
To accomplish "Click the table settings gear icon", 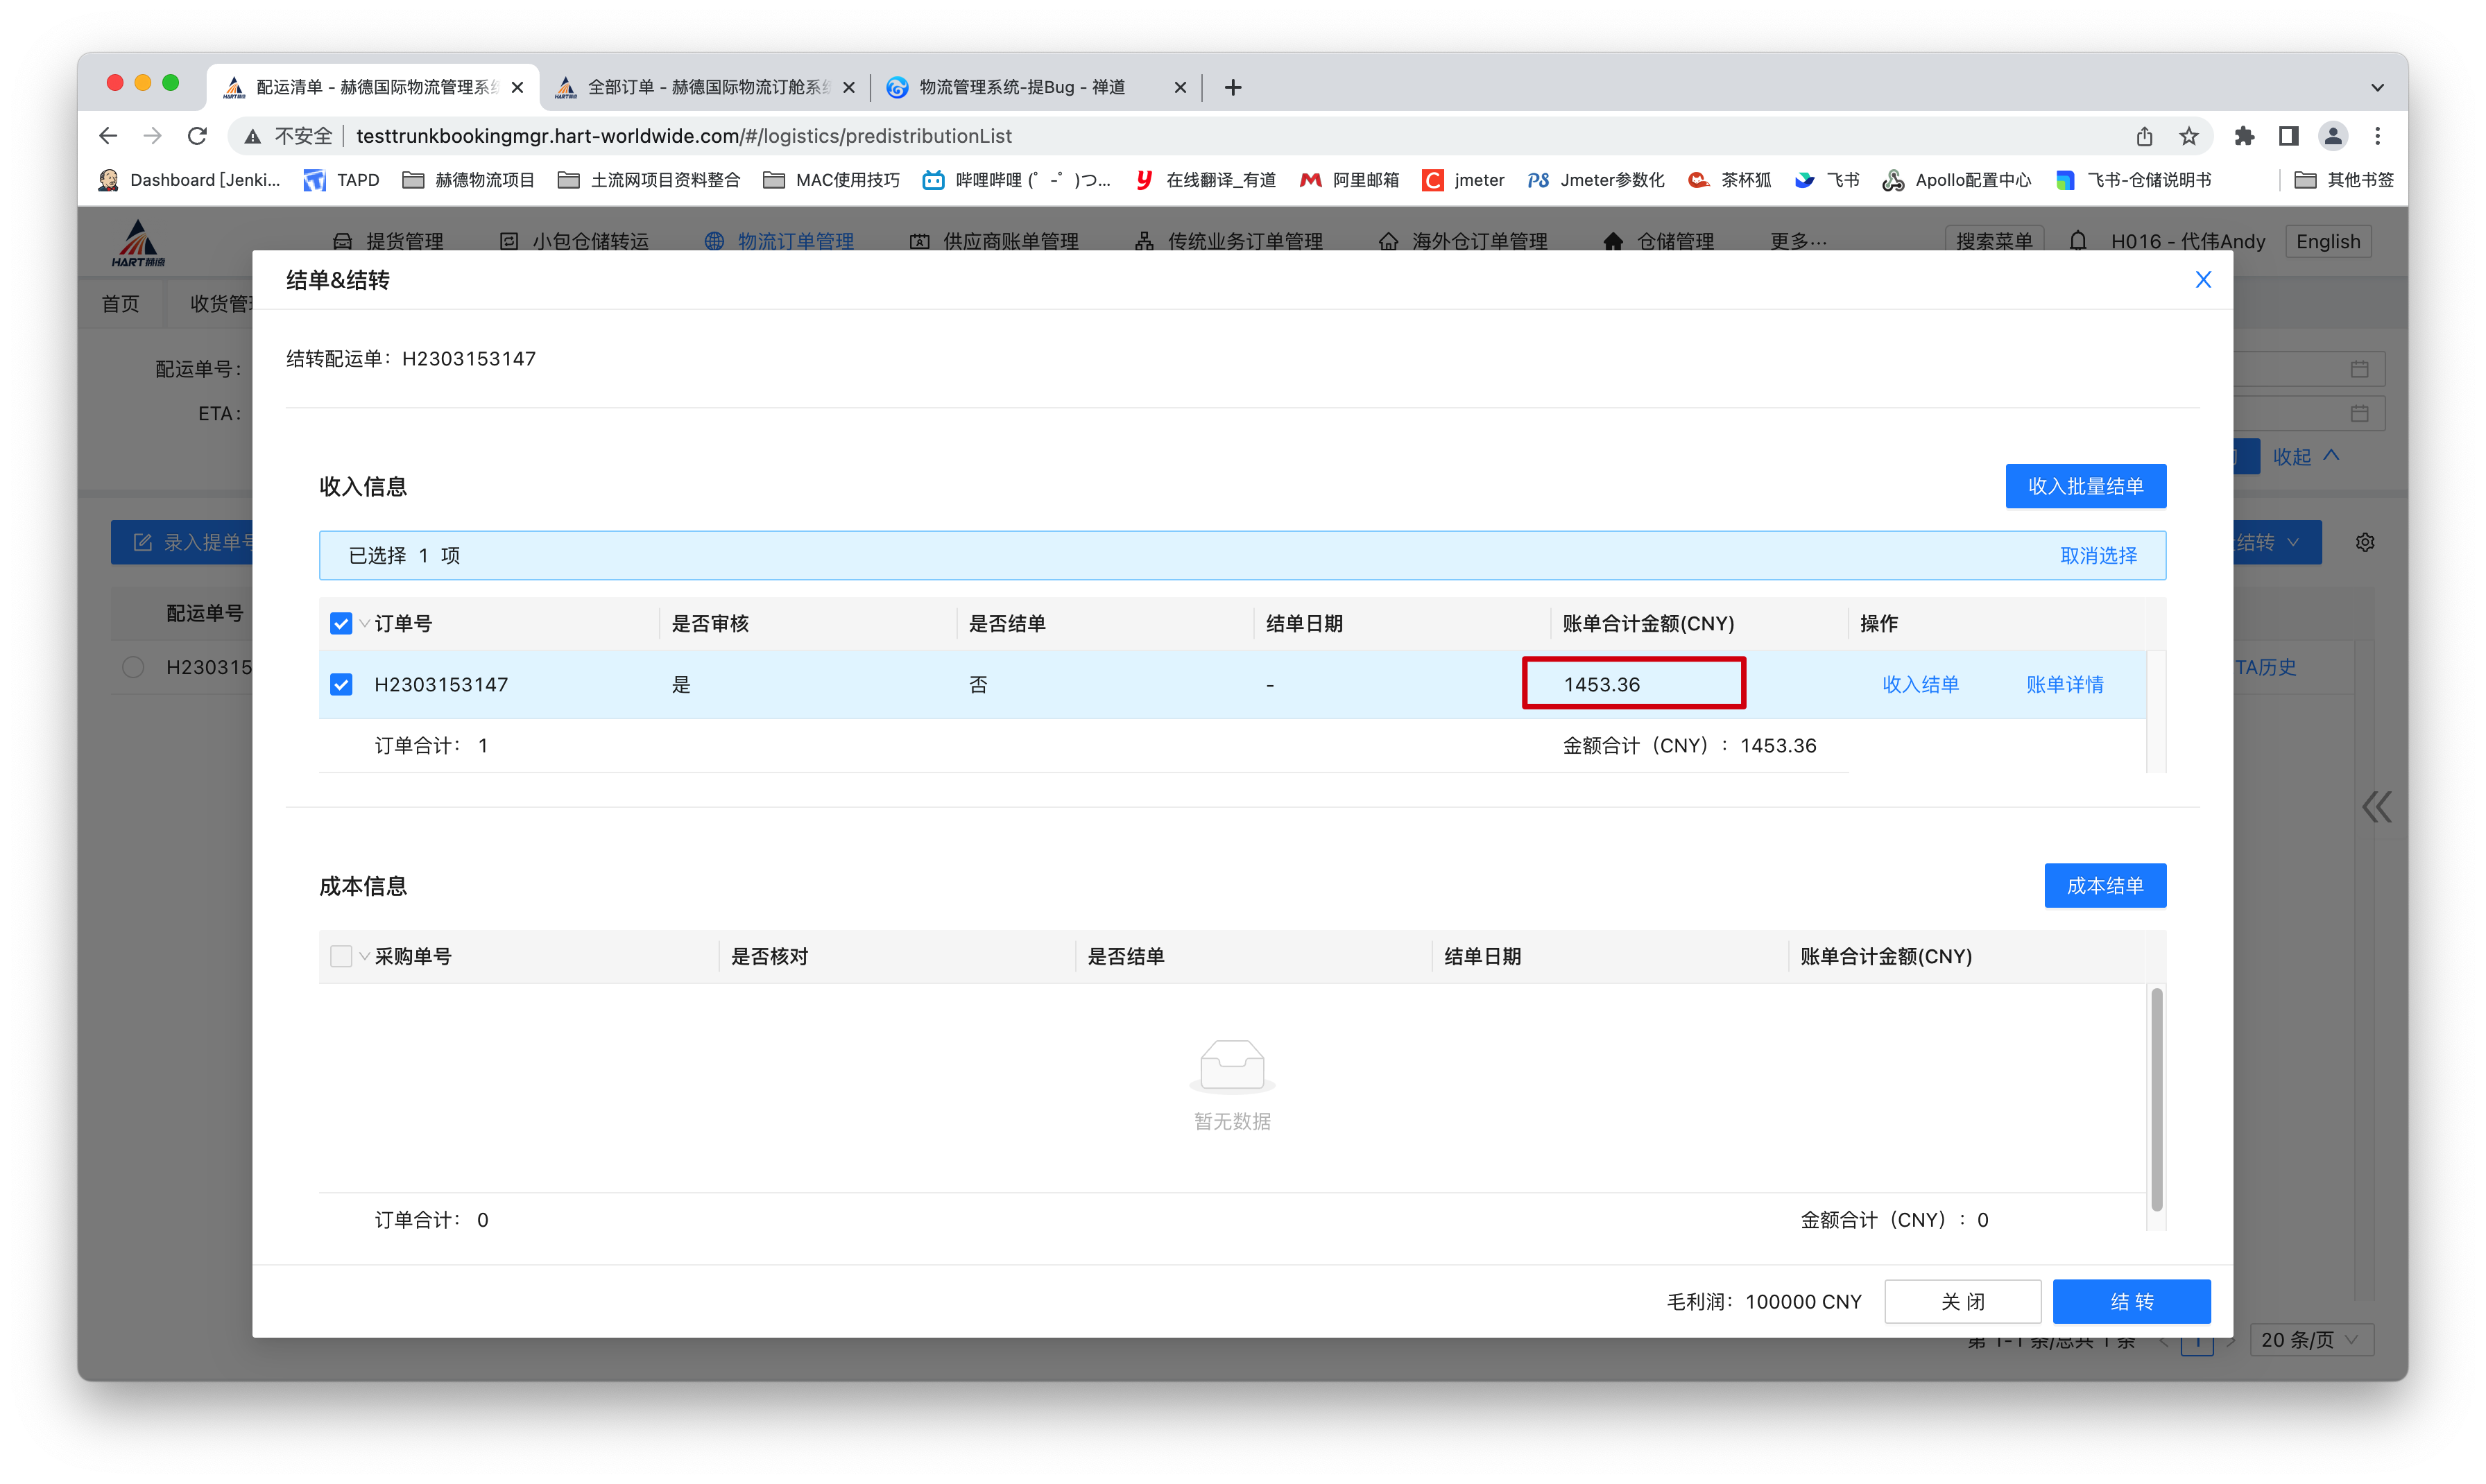I will 2364,542.
